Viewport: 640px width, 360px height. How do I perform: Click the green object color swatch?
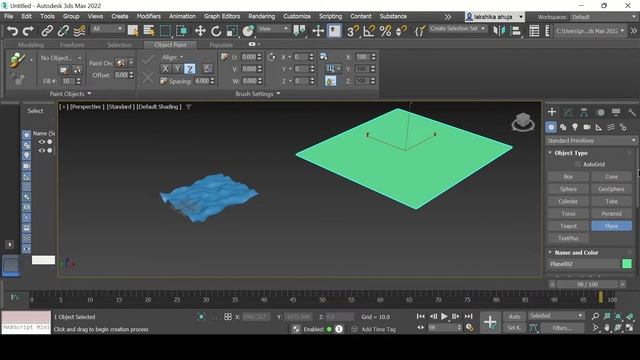point(627,264)
